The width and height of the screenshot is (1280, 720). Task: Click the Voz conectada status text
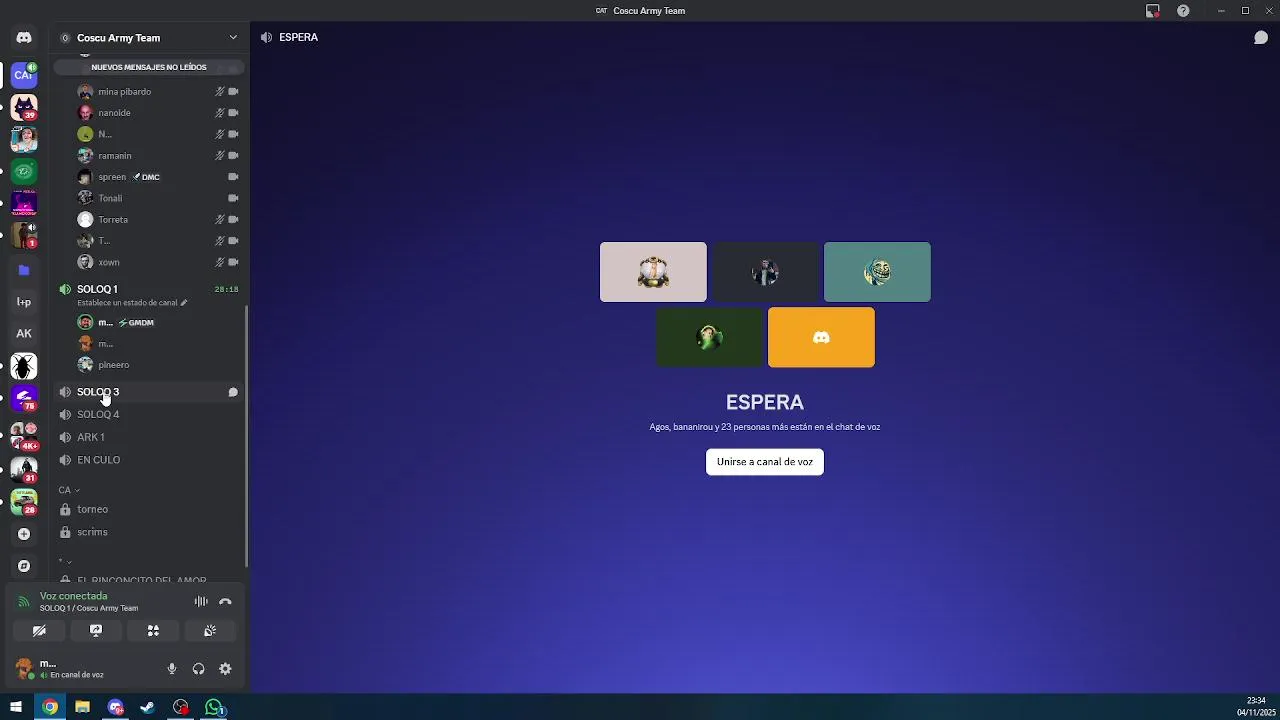(73, 596)
